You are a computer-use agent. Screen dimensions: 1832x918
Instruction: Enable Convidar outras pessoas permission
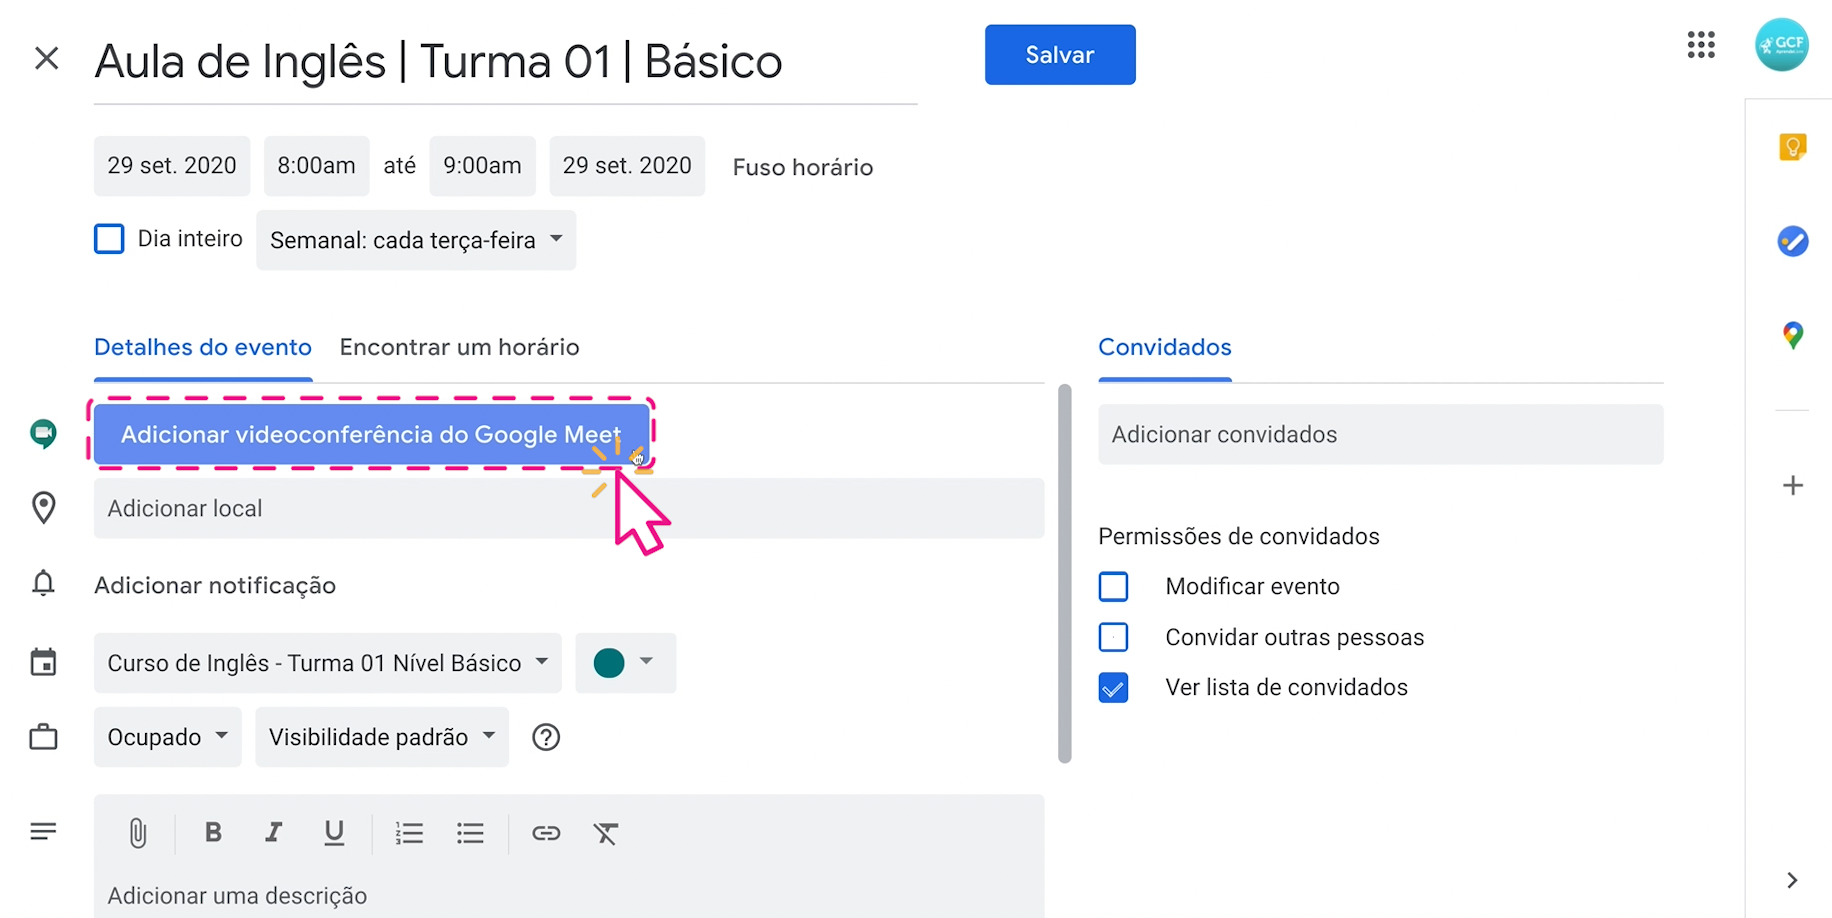tap(1113, 637)
